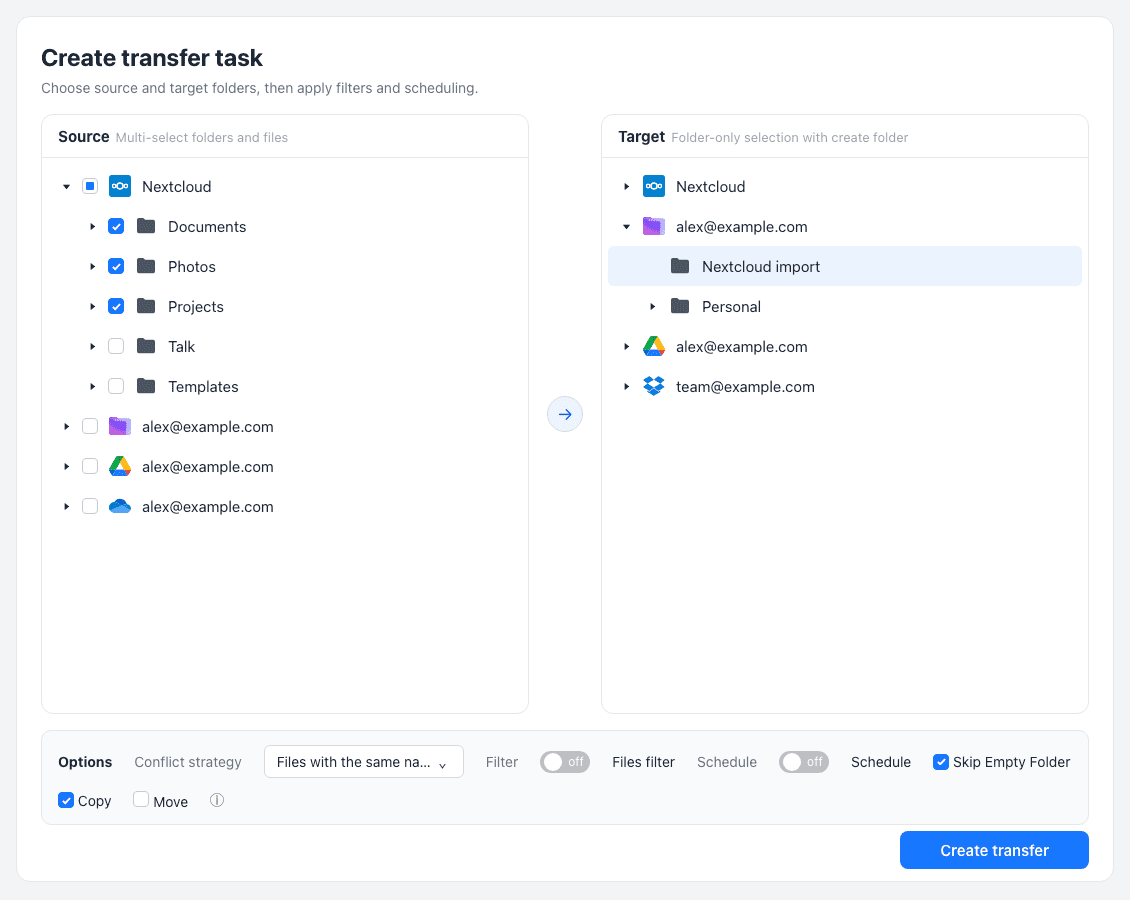Click the Projects label in Source
1130x900 pixels.
coord(196,307)
